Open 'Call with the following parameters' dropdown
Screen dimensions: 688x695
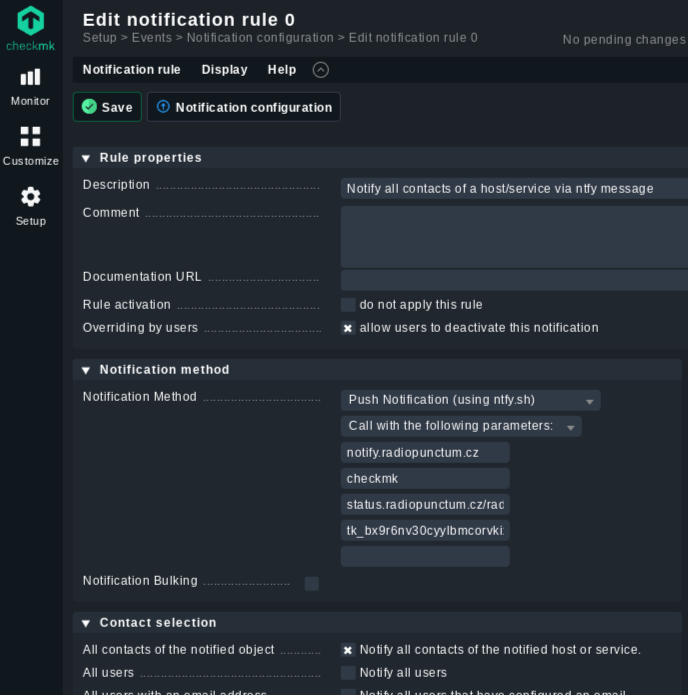(460, 426)
